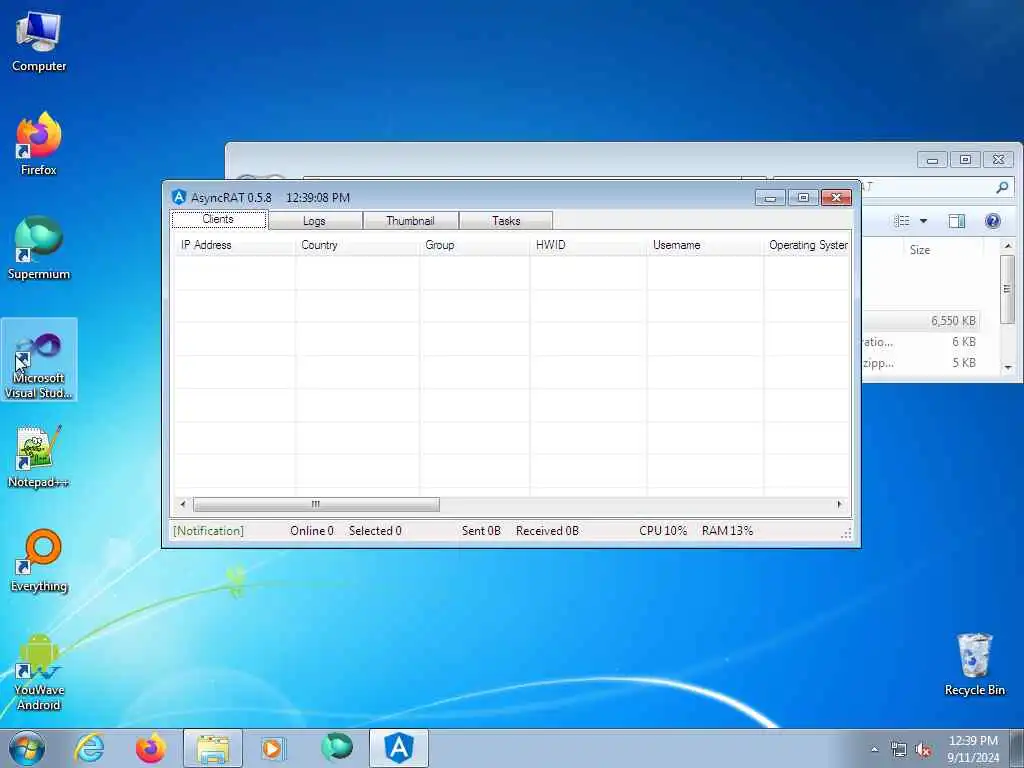Select the 5 KB file row in Explorer
Viewport: 1024px width, 768px height.
tap(921, 362)
